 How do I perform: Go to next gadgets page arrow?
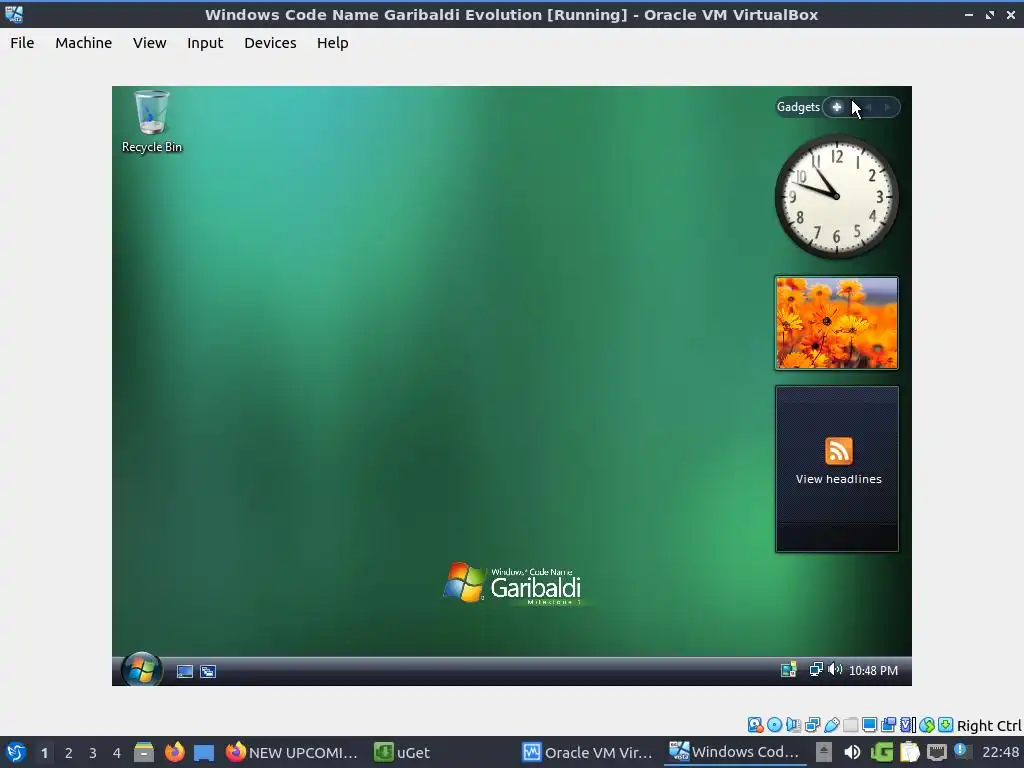[x=887, y=107]
